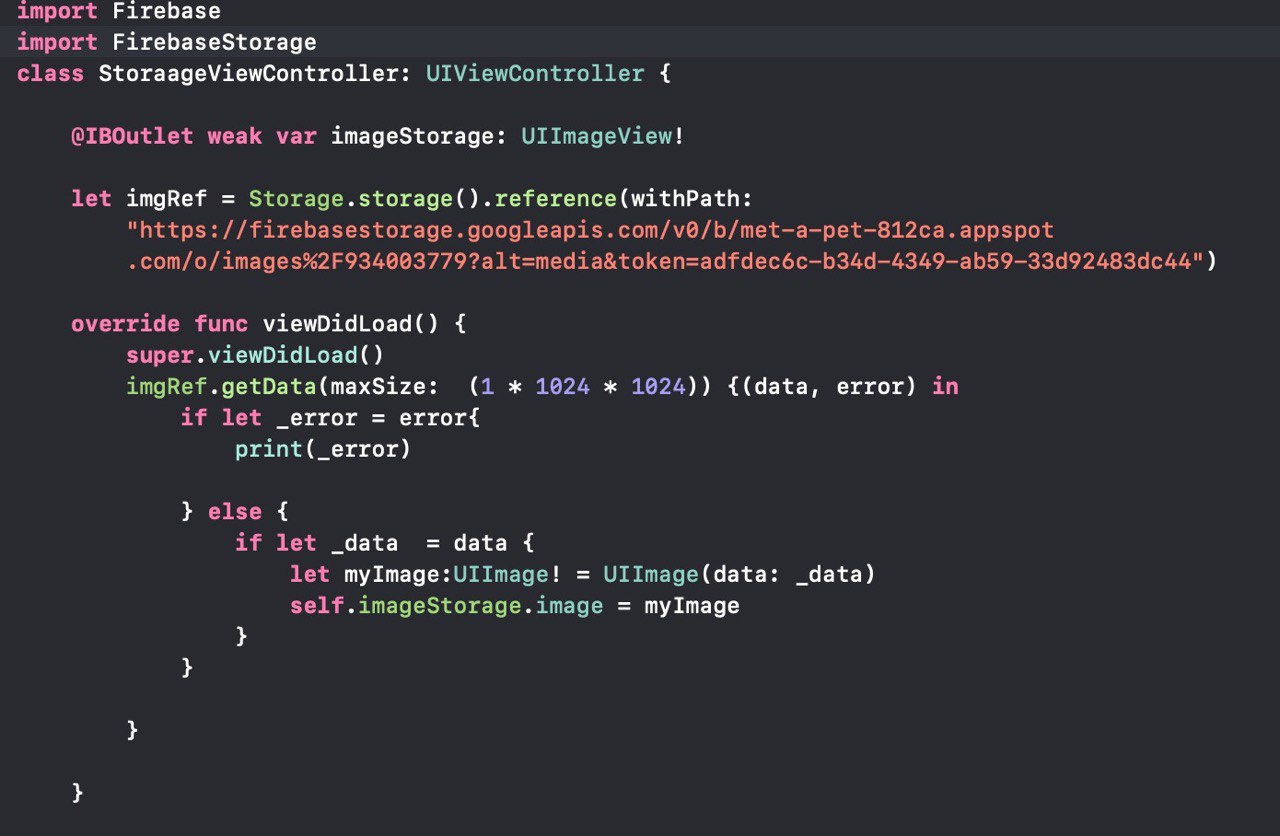This screenshot has height=836, width=1280.
Task: Click the firebasestorage.googleapis.com URL string line
Action: pyautogui.click(x=590, y=230)
